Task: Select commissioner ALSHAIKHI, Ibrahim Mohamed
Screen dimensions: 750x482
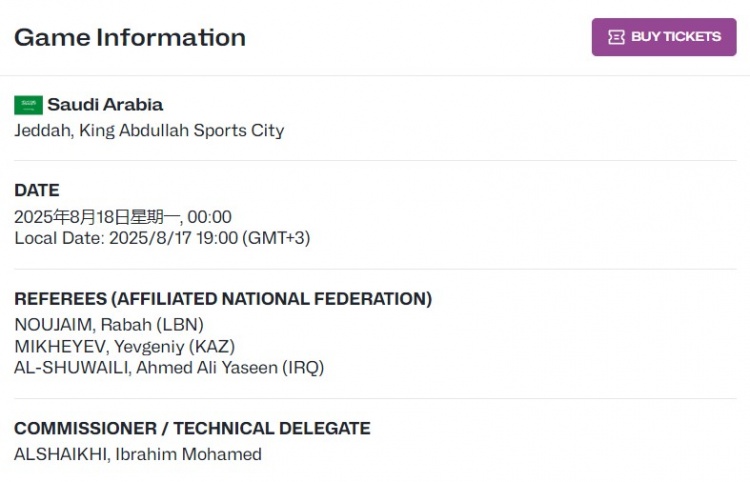Action: 138,454
